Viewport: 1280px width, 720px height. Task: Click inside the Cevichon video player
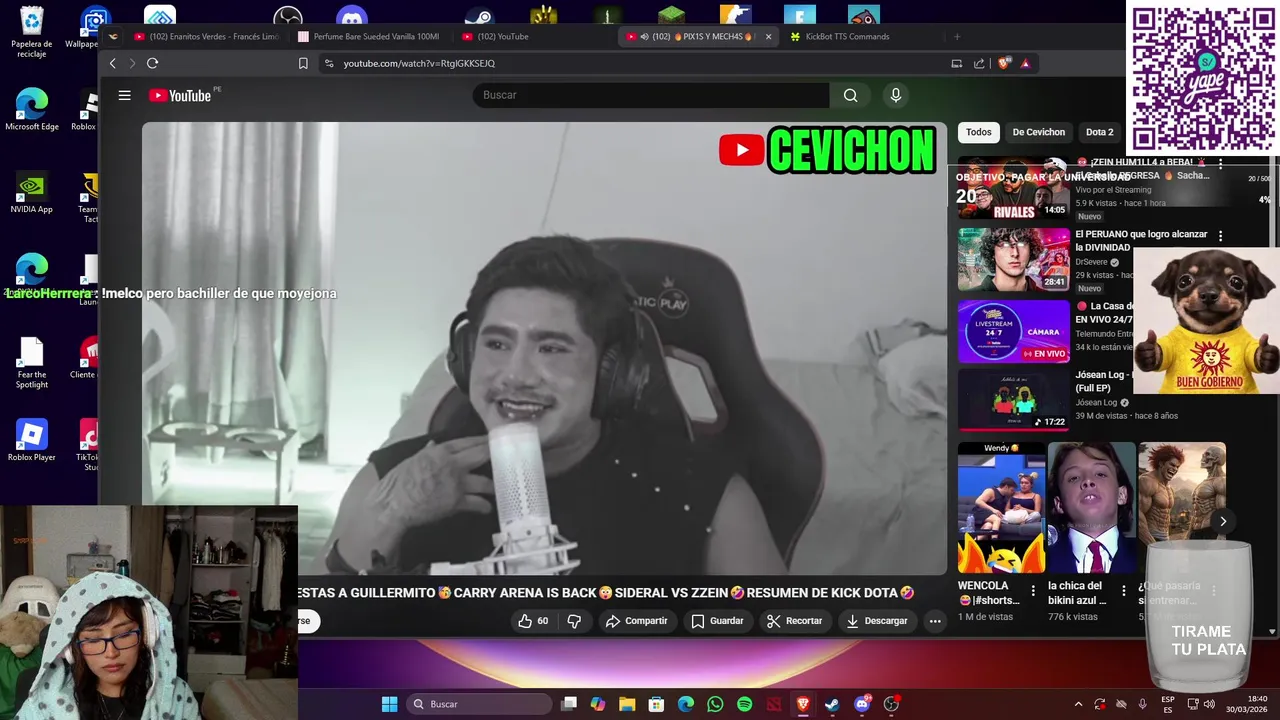(x=544, y=348)
